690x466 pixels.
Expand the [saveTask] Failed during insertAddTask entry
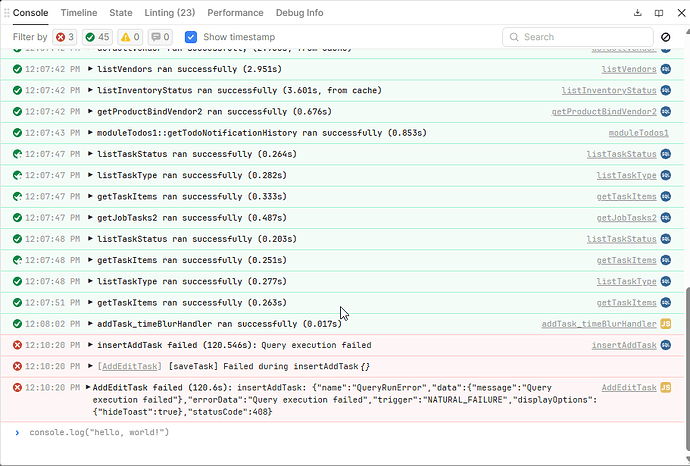click(x=90, y=366)
